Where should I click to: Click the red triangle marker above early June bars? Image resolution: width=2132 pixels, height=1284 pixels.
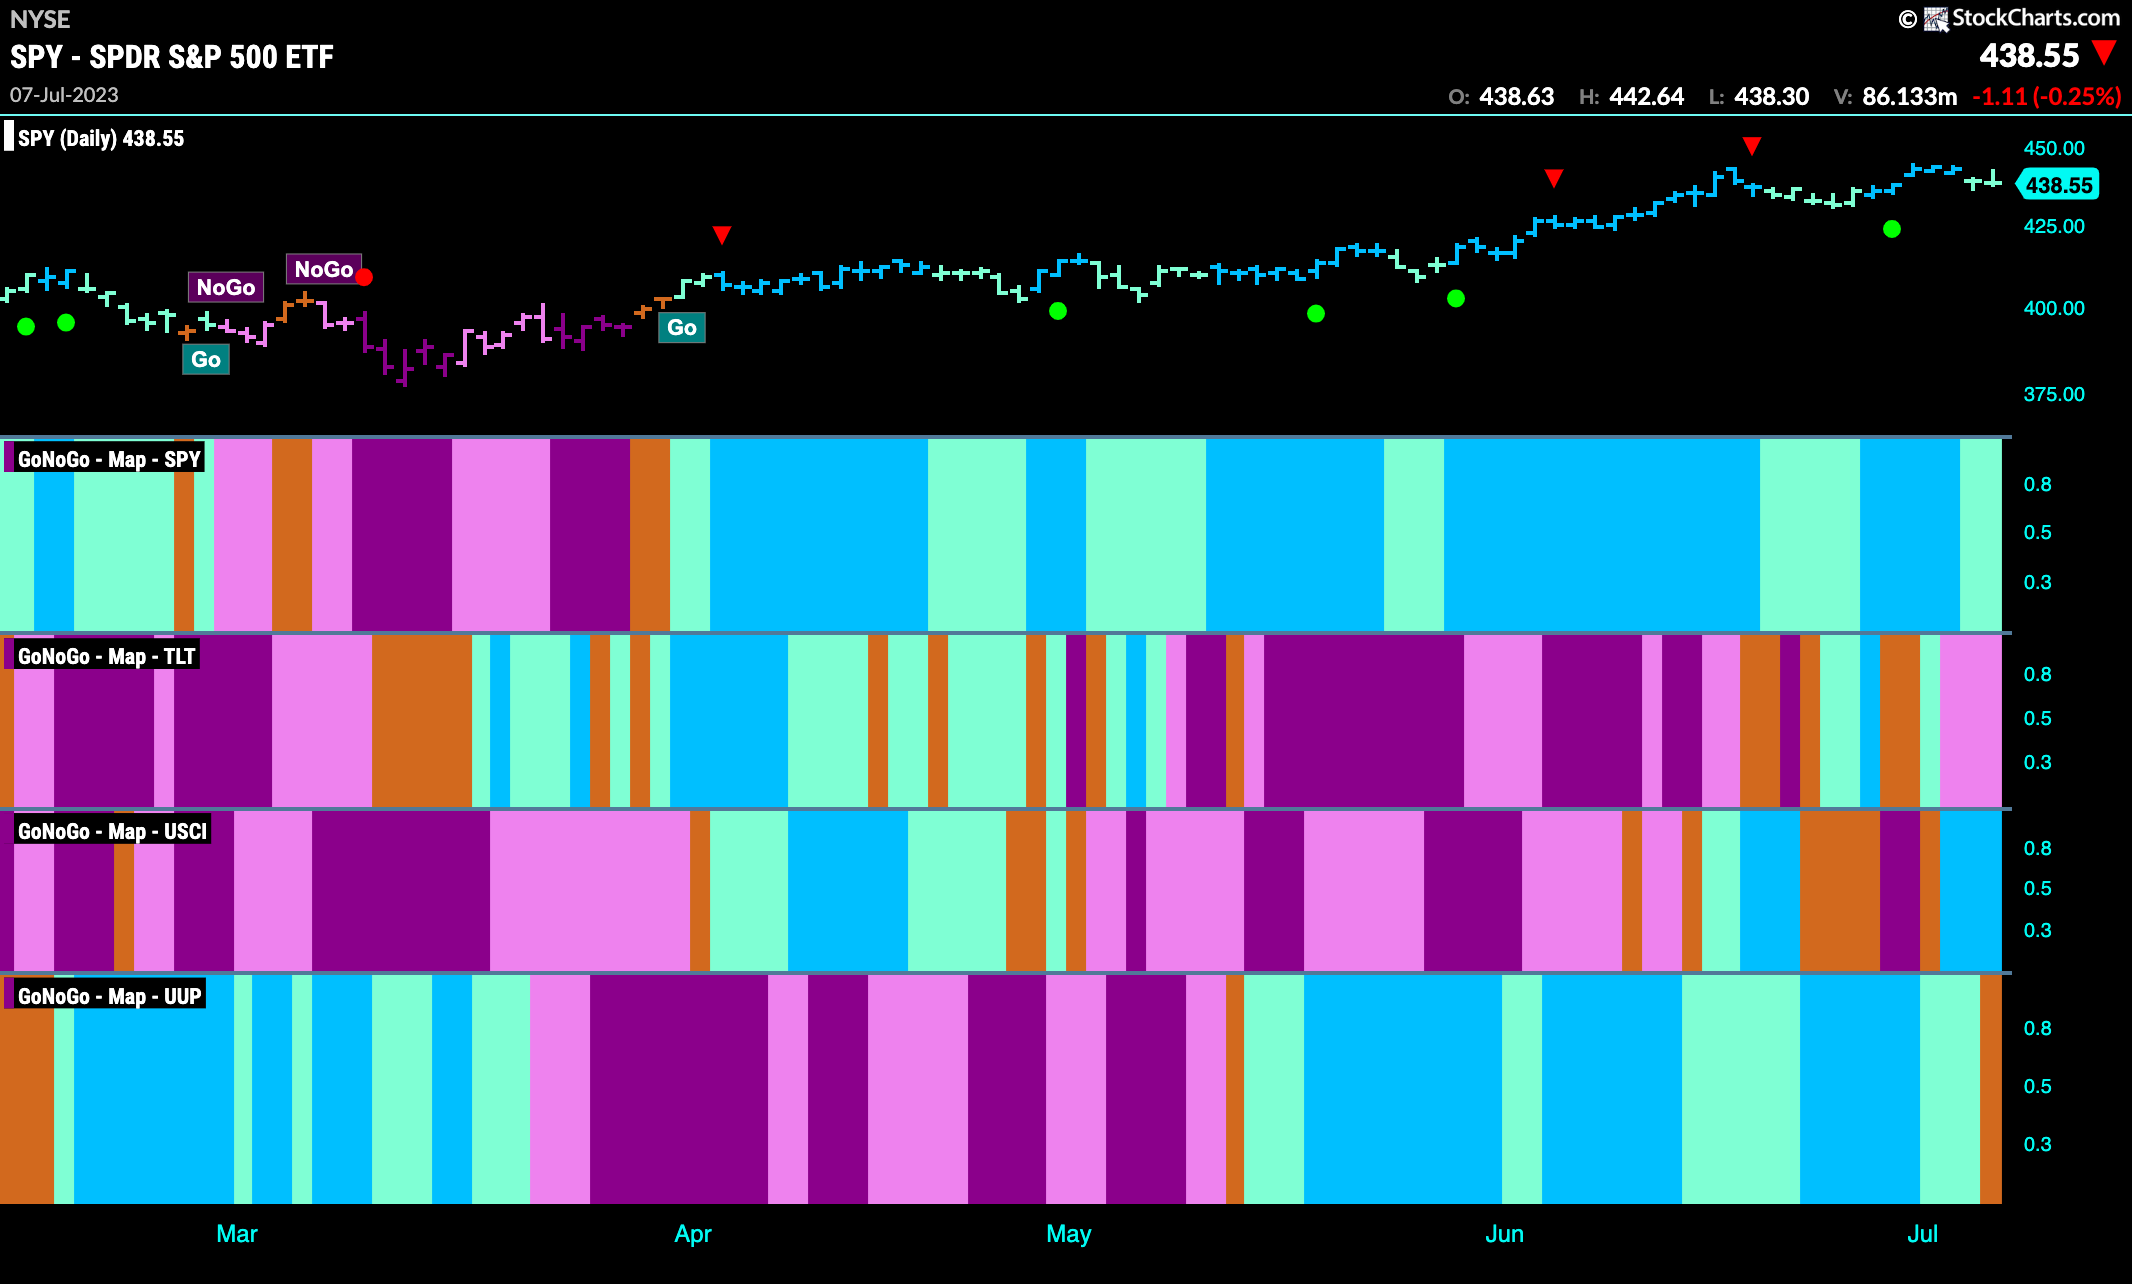coord(1553,178)
